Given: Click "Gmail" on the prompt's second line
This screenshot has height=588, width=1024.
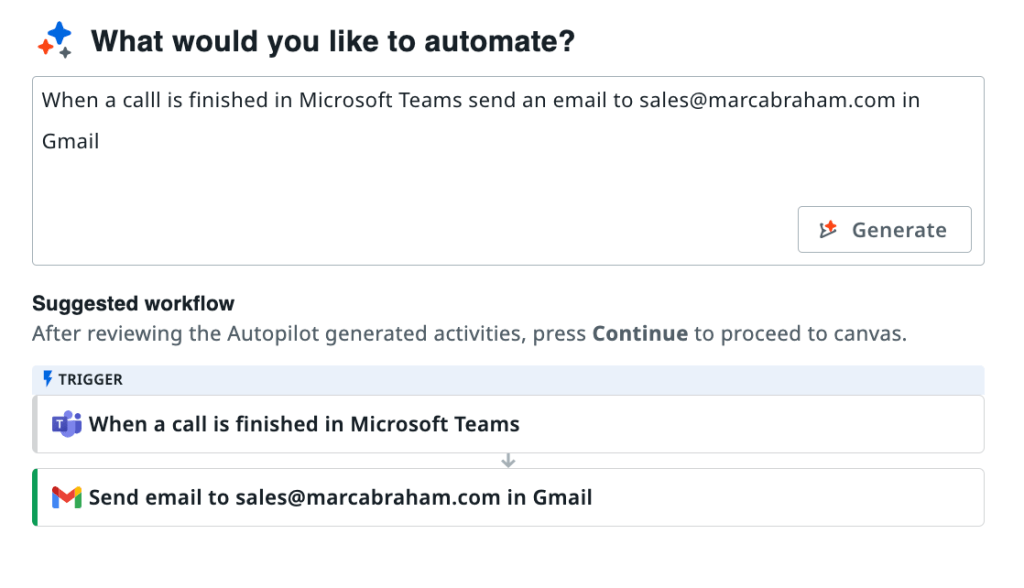Looking at the screenshot, I should point(70,141).
